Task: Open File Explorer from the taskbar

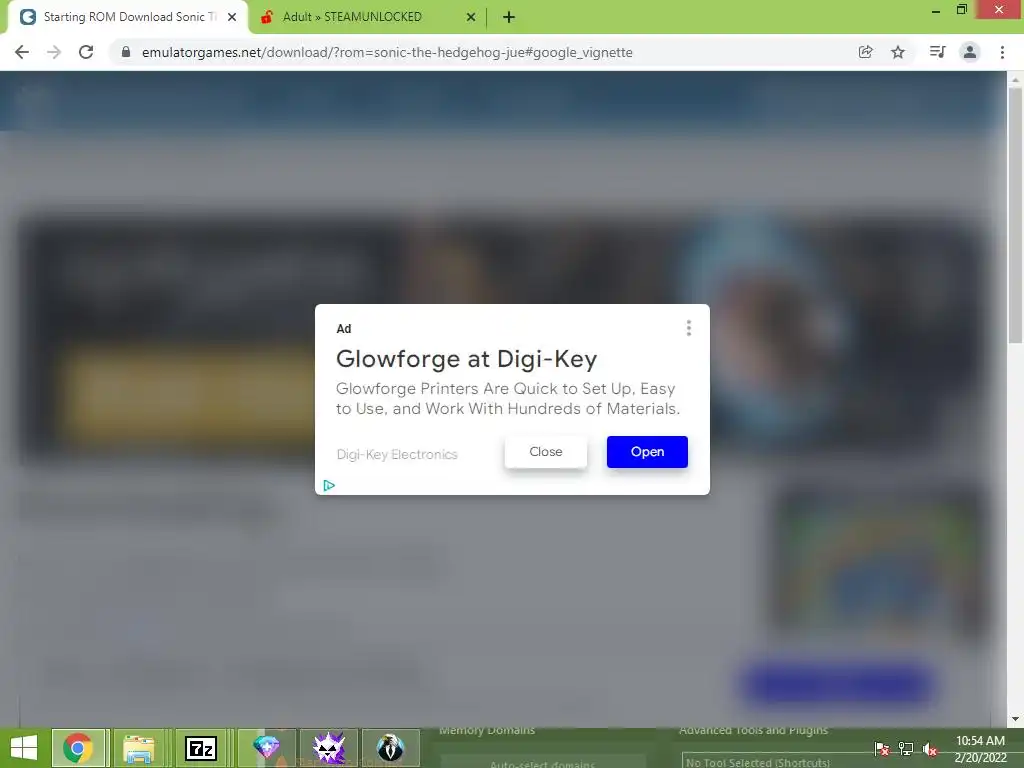Action: click(x=138, y=748)
